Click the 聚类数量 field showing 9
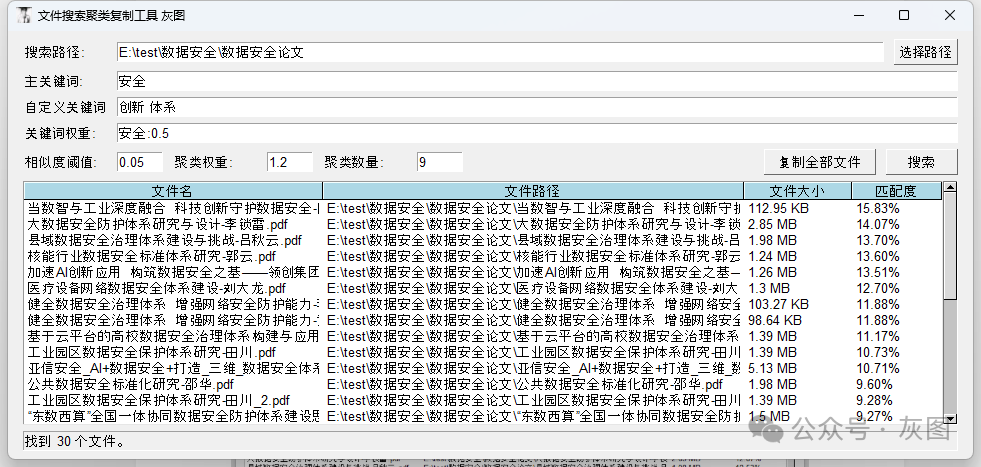The image size is (981, 467). point(440,162)
